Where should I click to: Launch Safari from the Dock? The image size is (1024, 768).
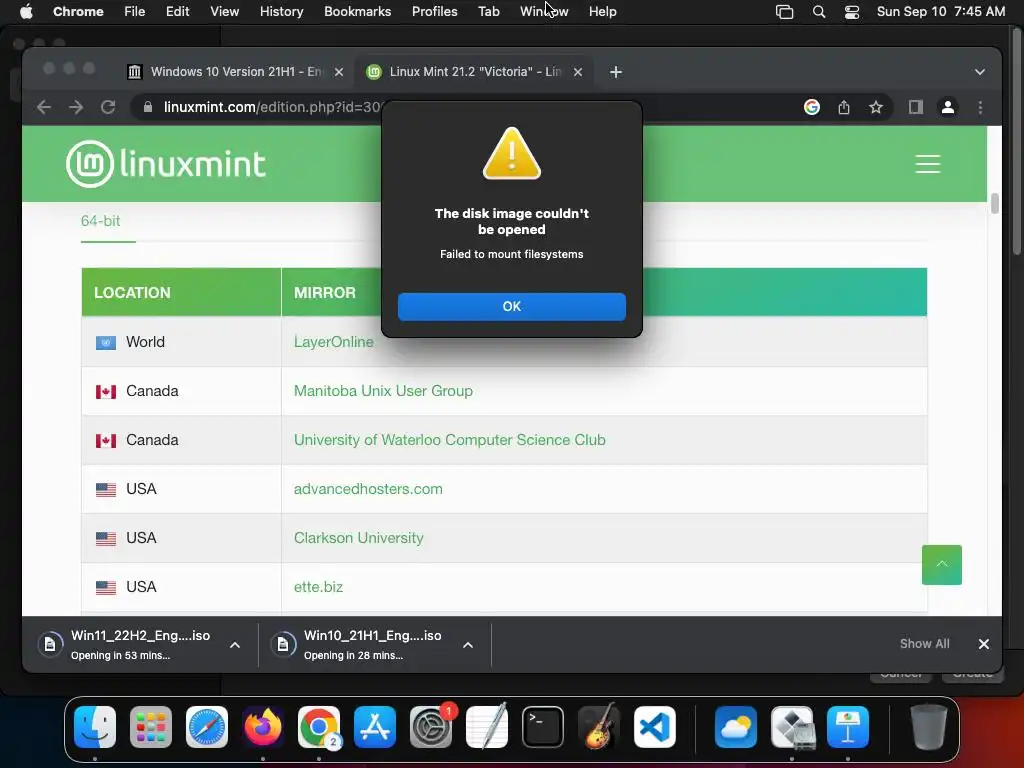[207, 726]
